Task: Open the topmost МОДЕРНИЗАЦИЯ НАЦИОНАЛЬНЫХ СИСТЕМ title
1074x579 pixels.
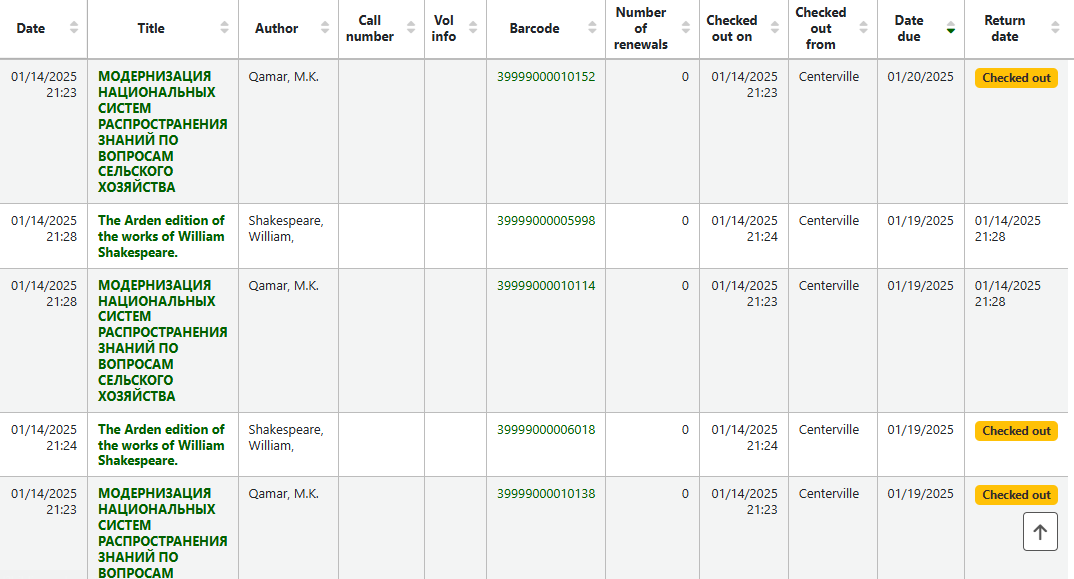Action: [162, 131]
